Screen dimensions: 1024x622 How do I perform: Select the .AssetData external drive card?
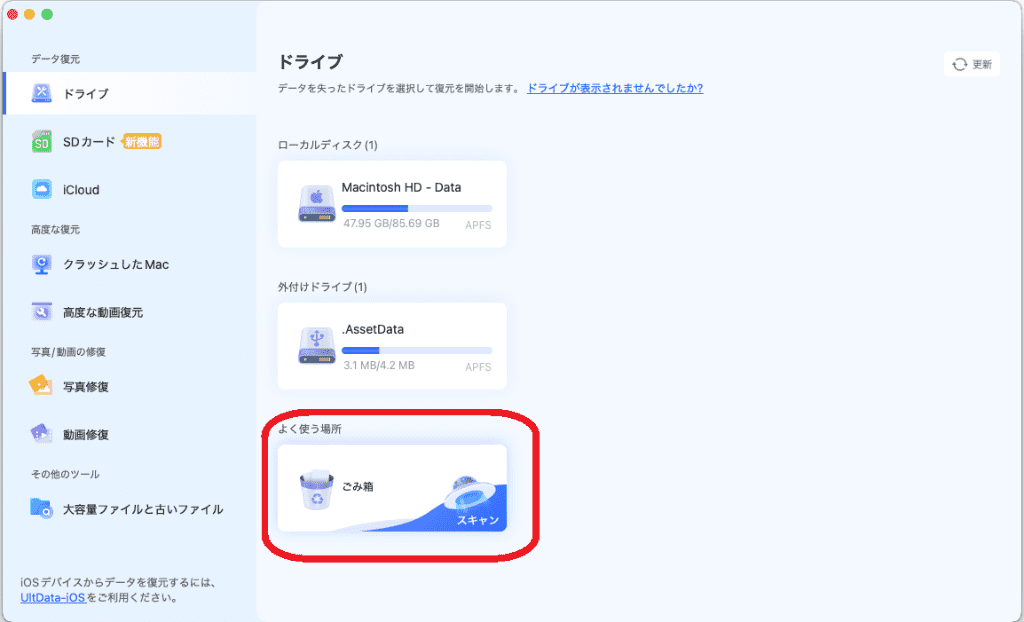391,346
